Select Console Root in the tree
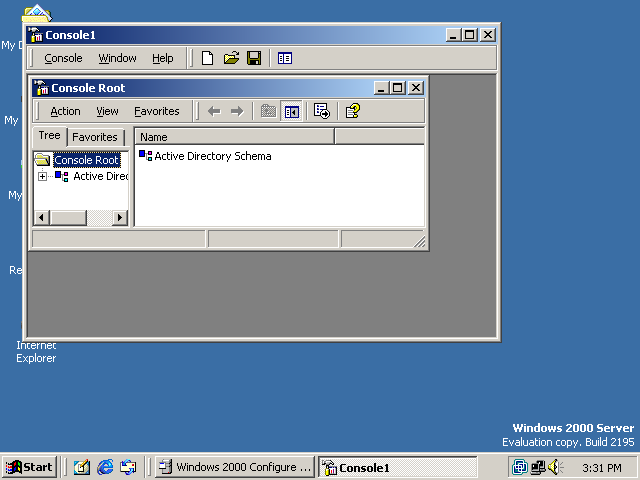Viewport: 640px width, 480px height. [87, 160]
